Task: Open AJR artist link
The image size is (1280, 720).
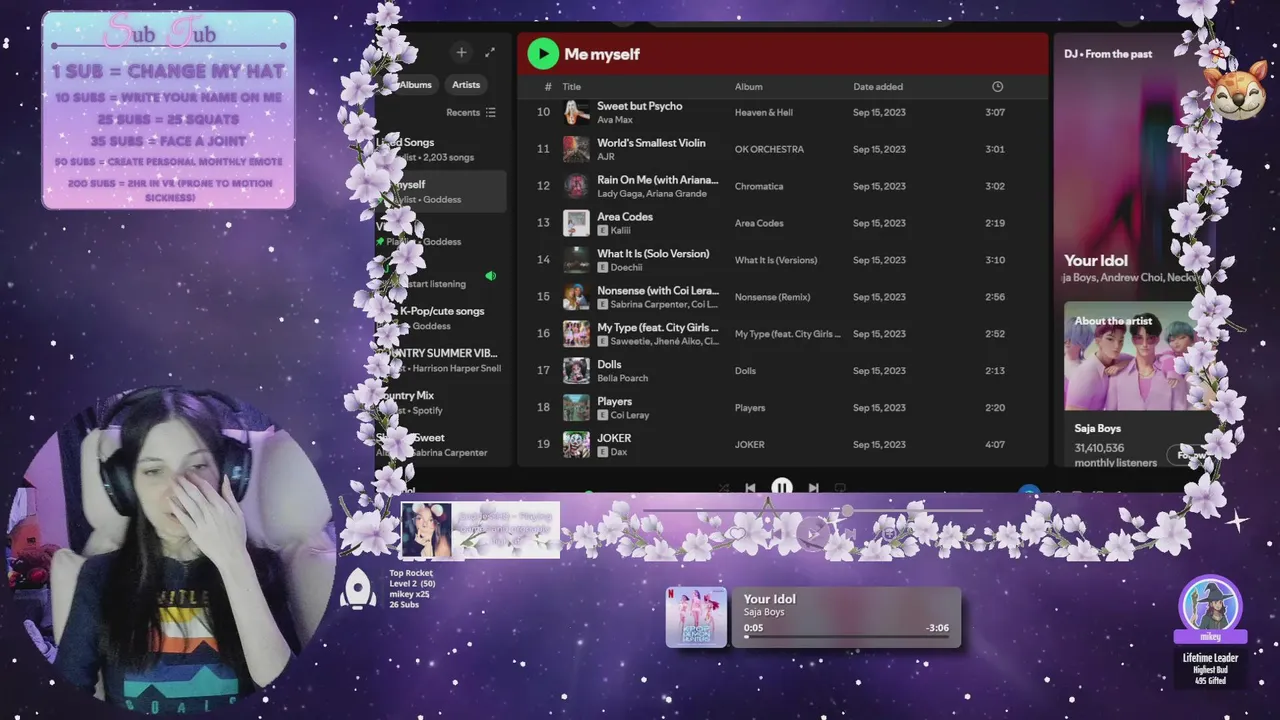Action: pos(606,157)
